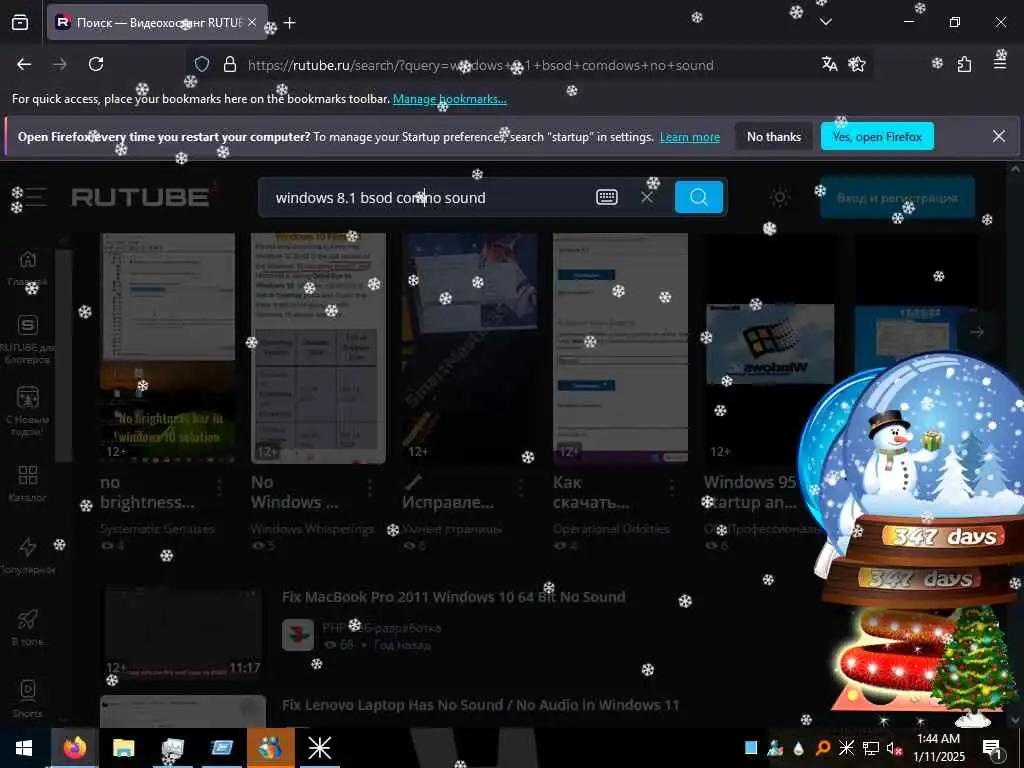
Task: Open the network tray icon
Action: point(871,748)
